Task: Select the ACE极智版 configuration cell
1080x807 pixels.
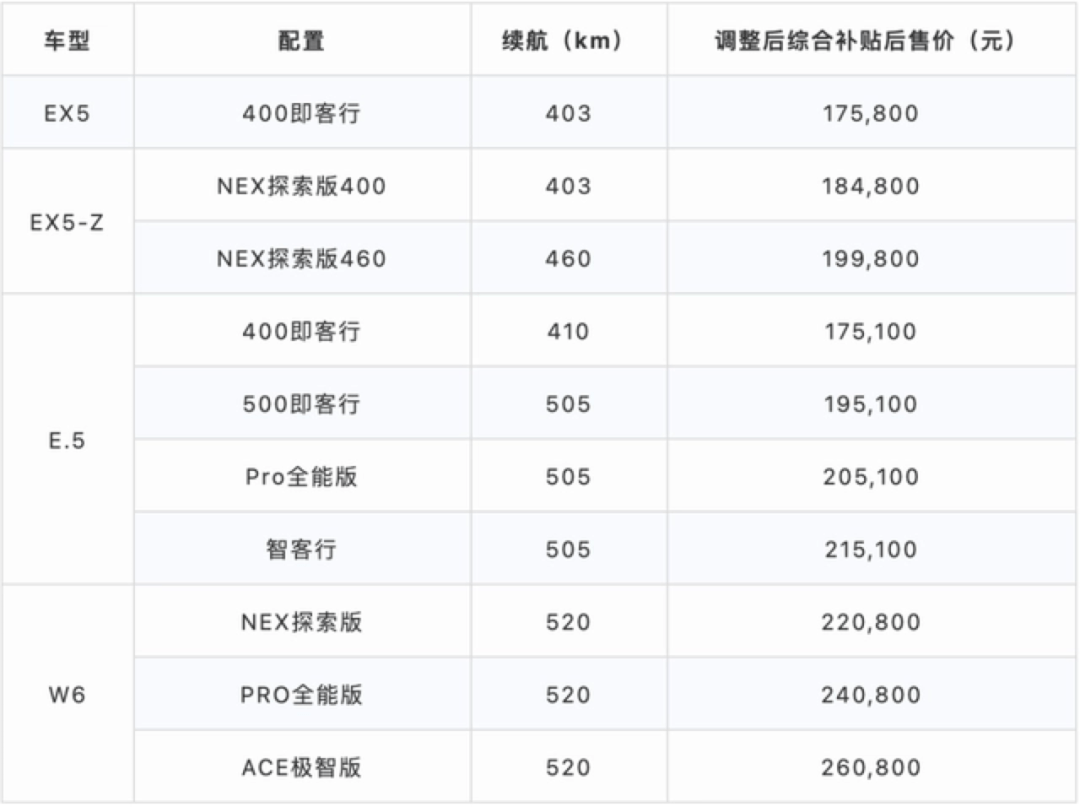Action: tap(301, 768)
